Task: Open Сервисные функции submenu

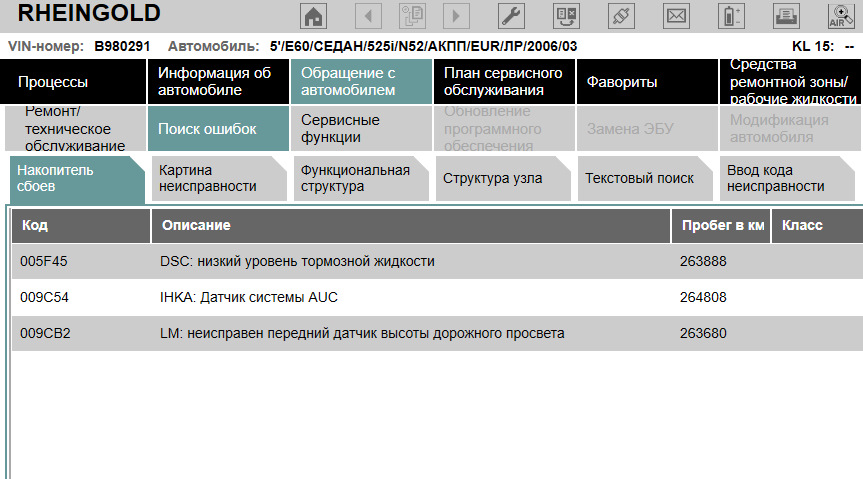Action: tap(362, 128)
